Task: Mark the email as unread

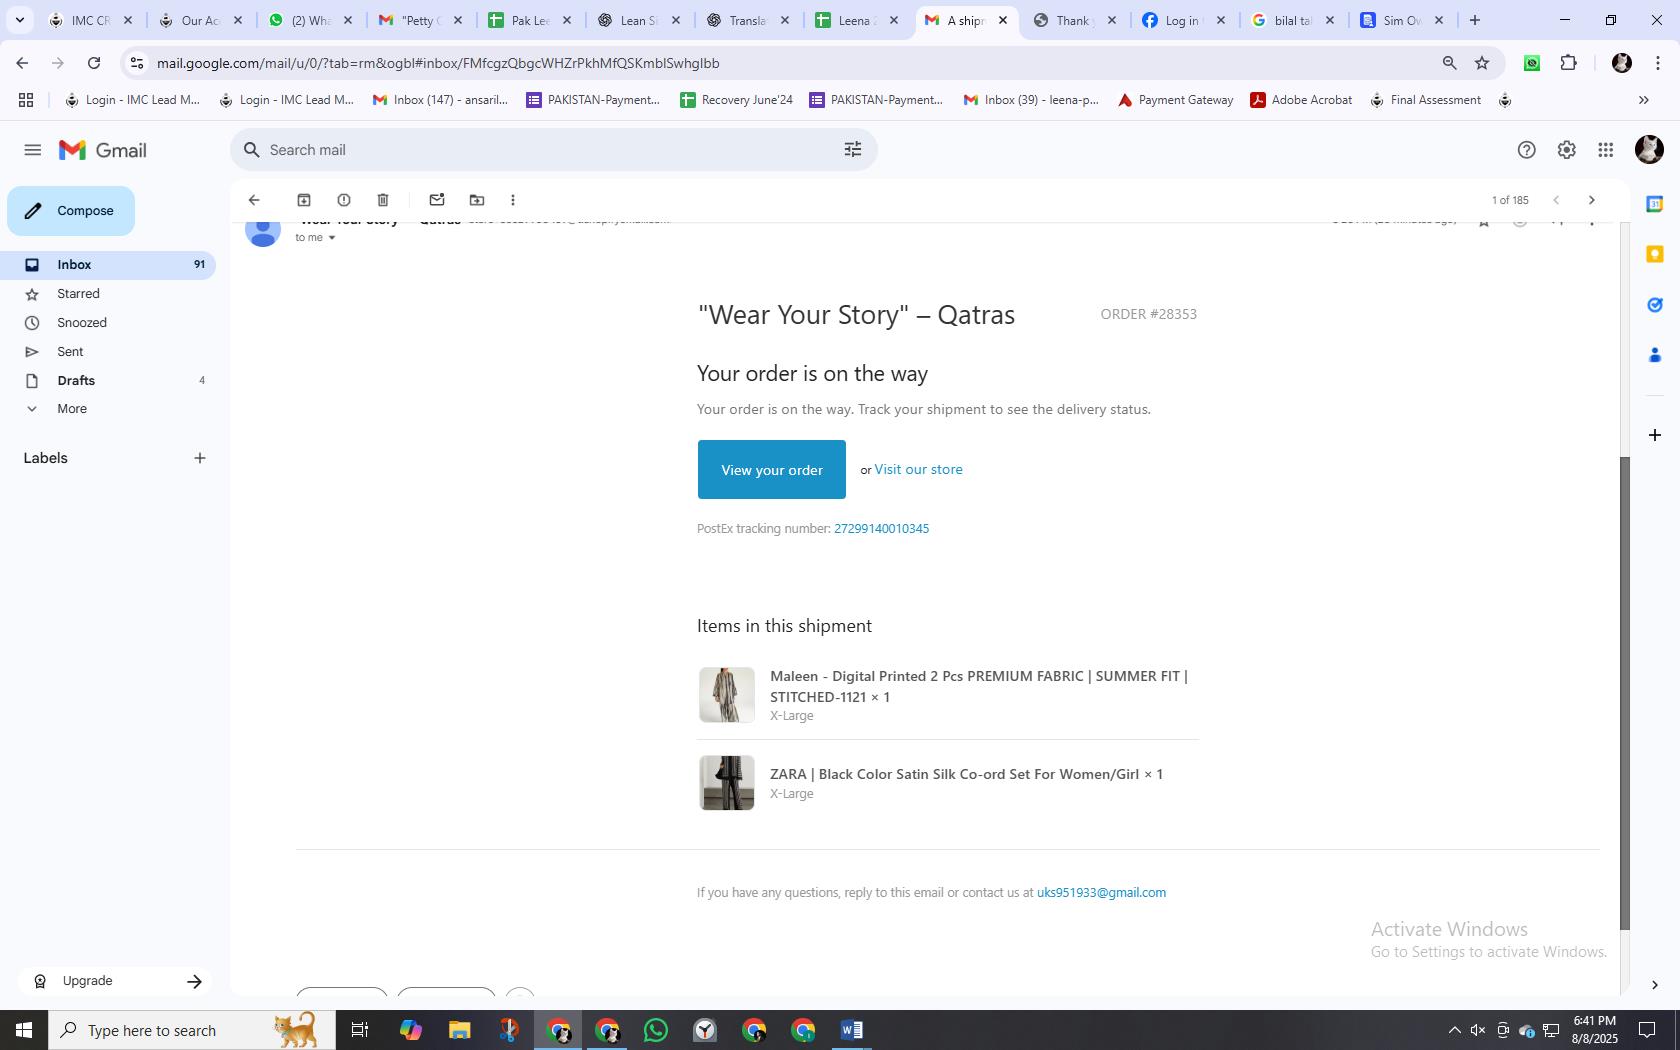Action: pos(437,200)
